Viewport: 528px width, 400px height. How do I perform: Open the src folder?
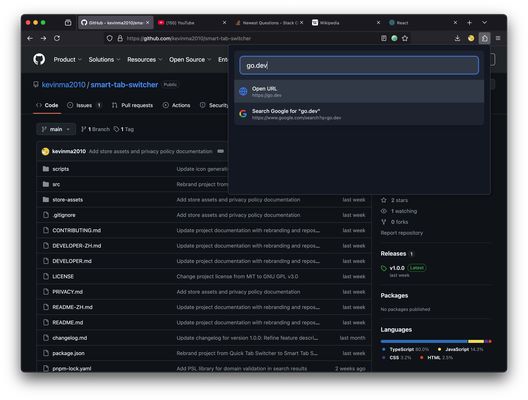pyautogui.click(x=56, y=185)
